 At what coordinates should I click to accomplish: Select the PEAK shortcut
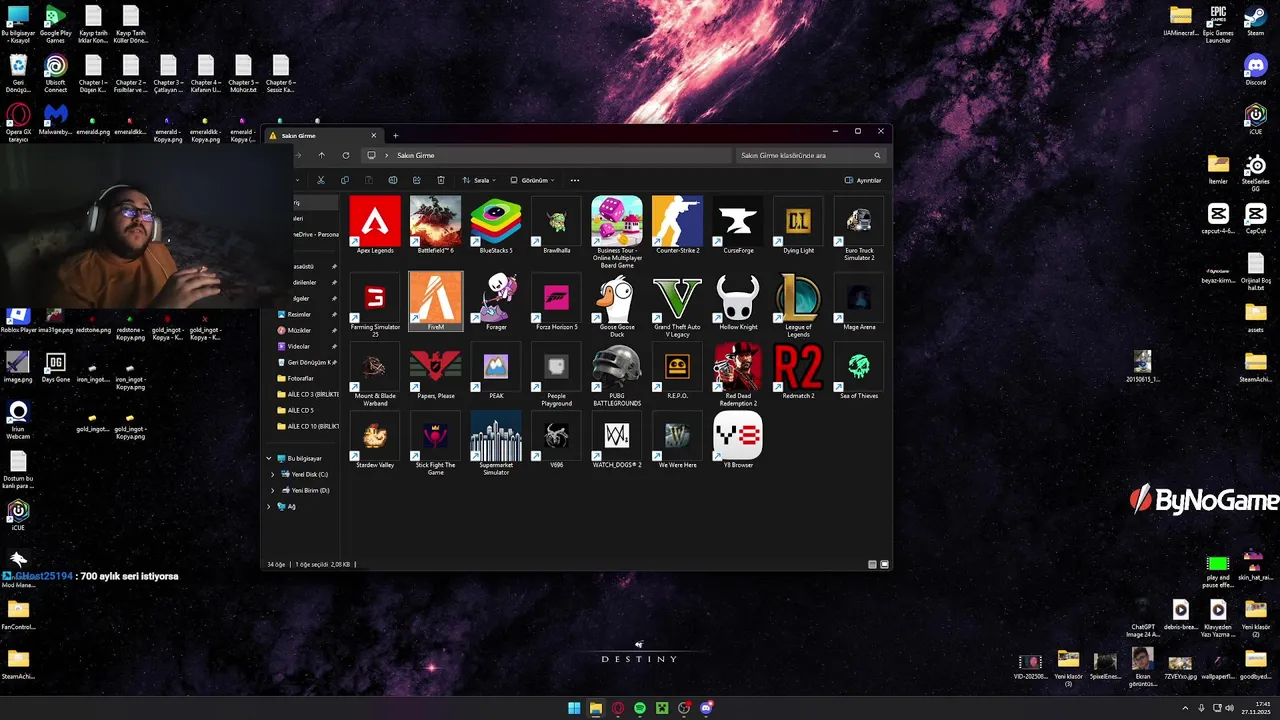tap(496, 371)
